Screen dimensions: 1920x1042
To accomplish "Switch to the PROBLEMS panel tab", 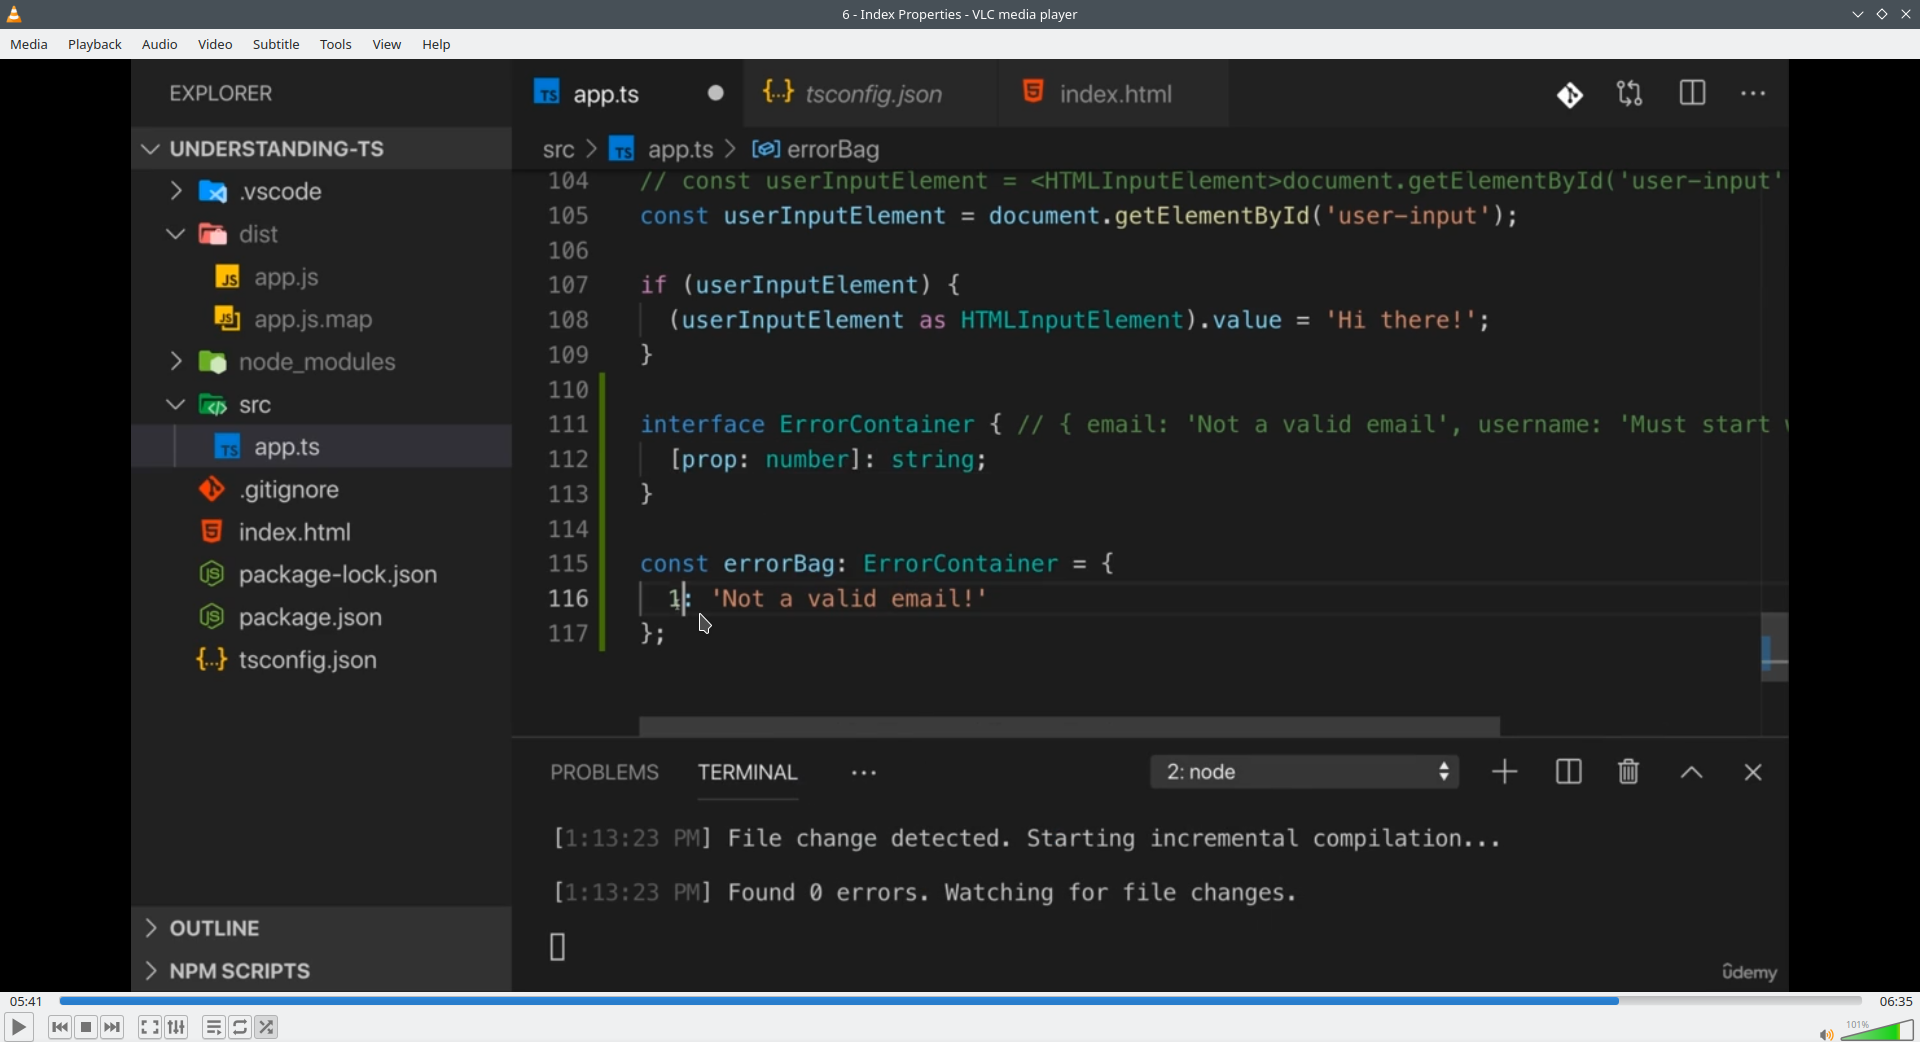I will (x=604, y=773).
